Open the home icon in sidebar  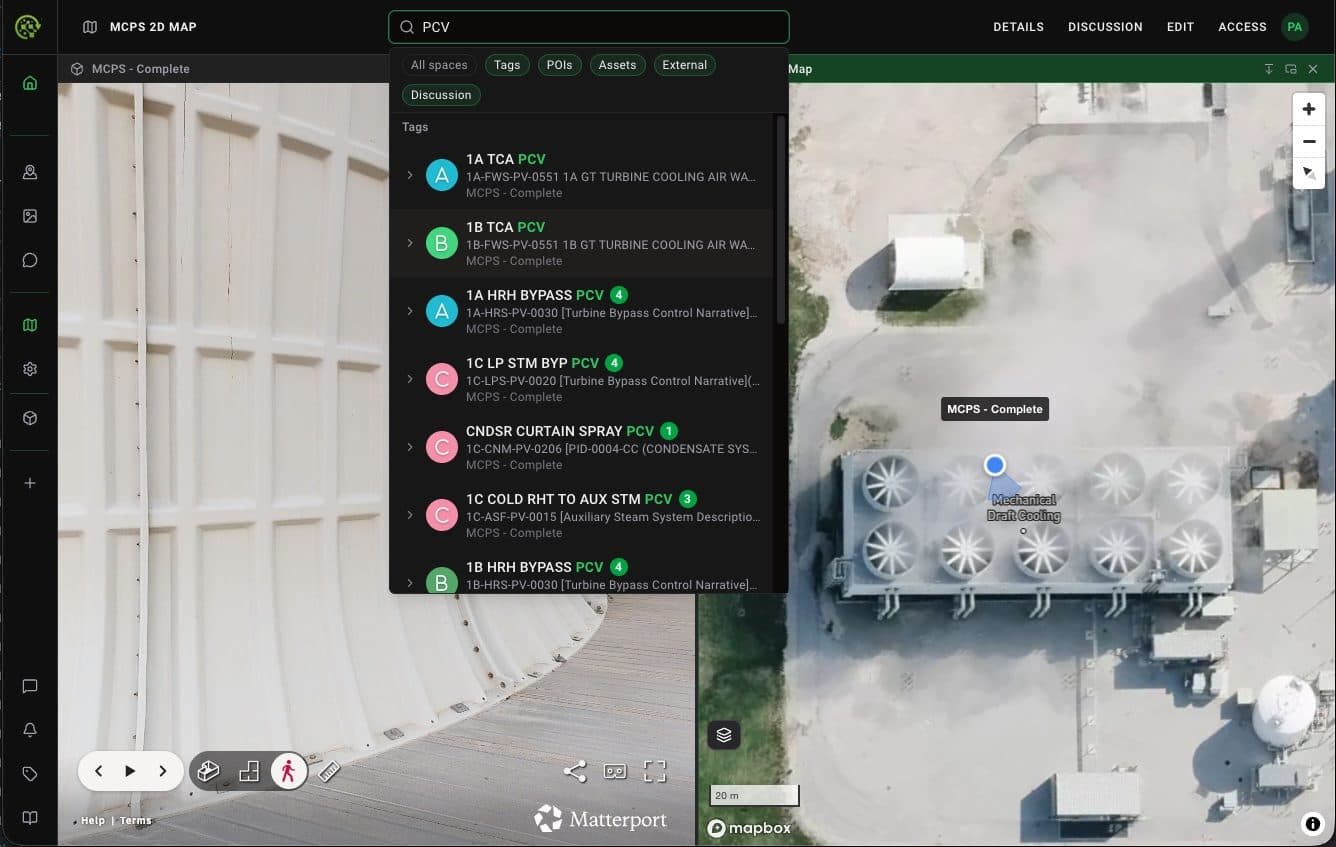pyautogui.click(x=29, y=83)
